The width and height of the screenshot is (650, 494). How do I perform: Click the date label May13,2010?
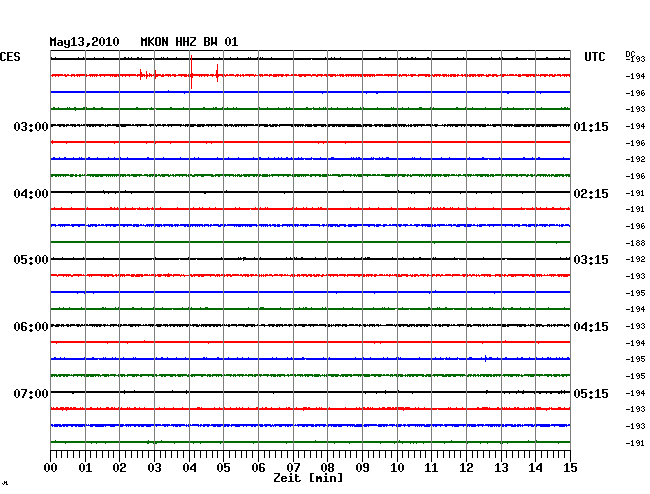84,42
